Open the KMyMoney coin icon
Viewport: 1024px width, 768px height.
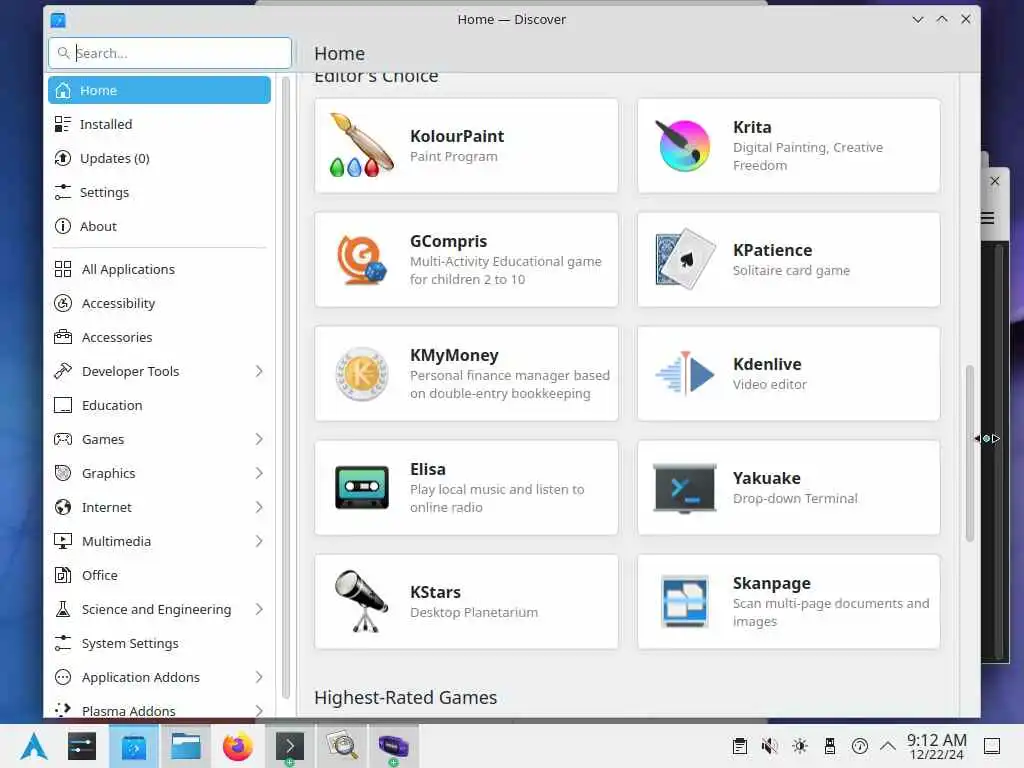pos(361,374)
